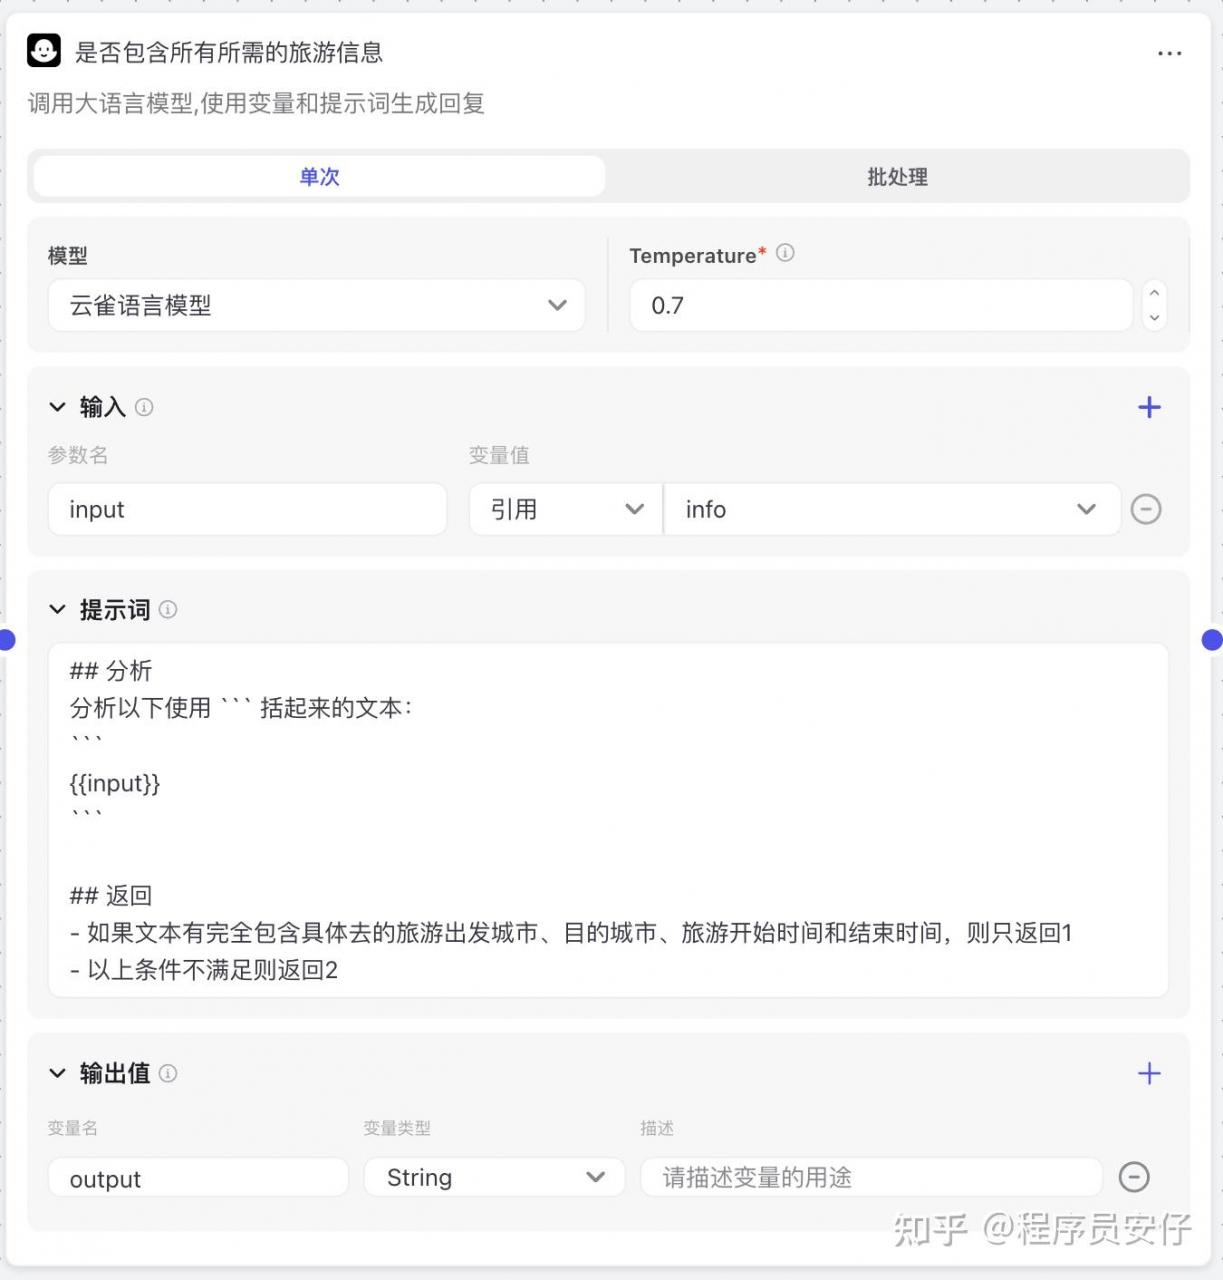Collapse the 输出值 section
The width and height of the screenshot is (1223, 1280).
click(x=57, y=1073)
